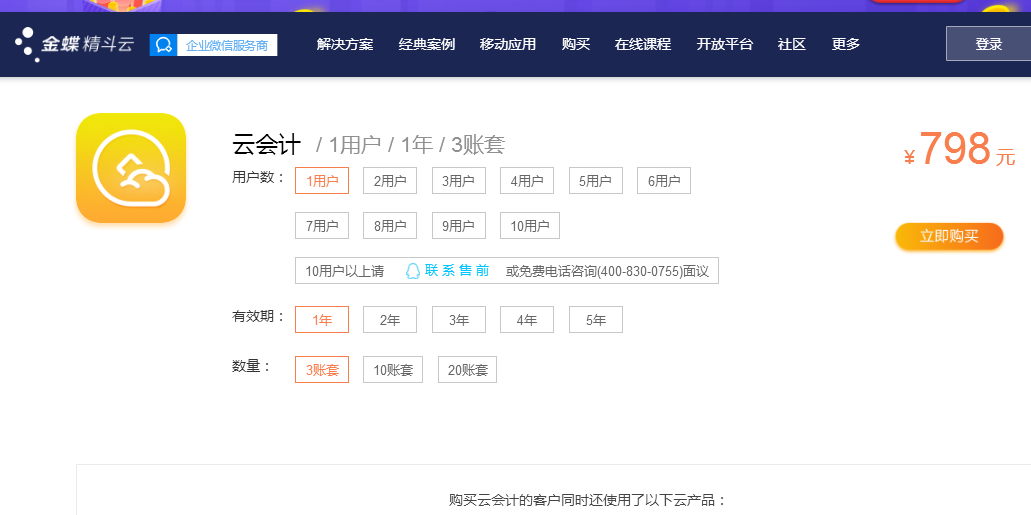Open the 企业微信服务商 badge link

pyautogui.click(x=214, y=45)
